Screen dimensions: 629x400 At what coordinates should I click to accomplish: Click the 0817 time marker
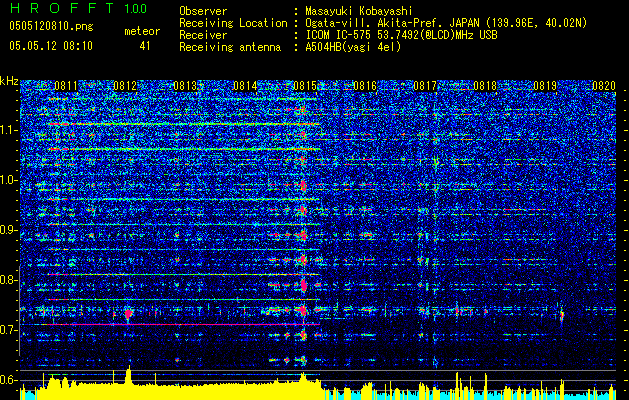[x=425, y=86]
